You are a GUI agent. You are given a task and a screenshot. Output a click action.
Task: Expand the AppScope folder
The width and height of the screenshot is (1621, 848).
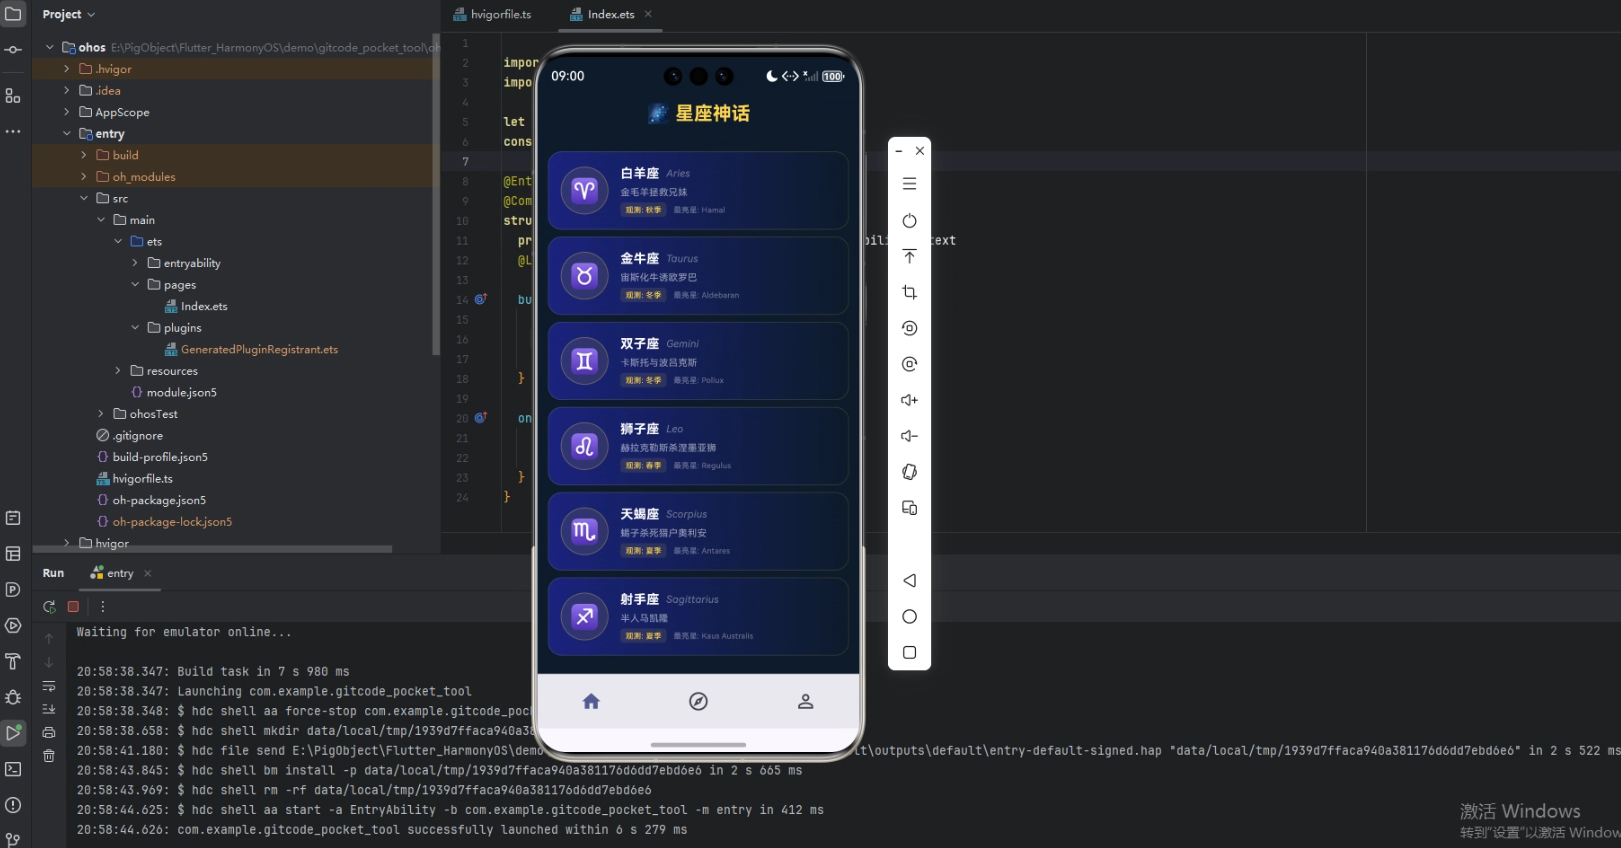click(67, 112)
